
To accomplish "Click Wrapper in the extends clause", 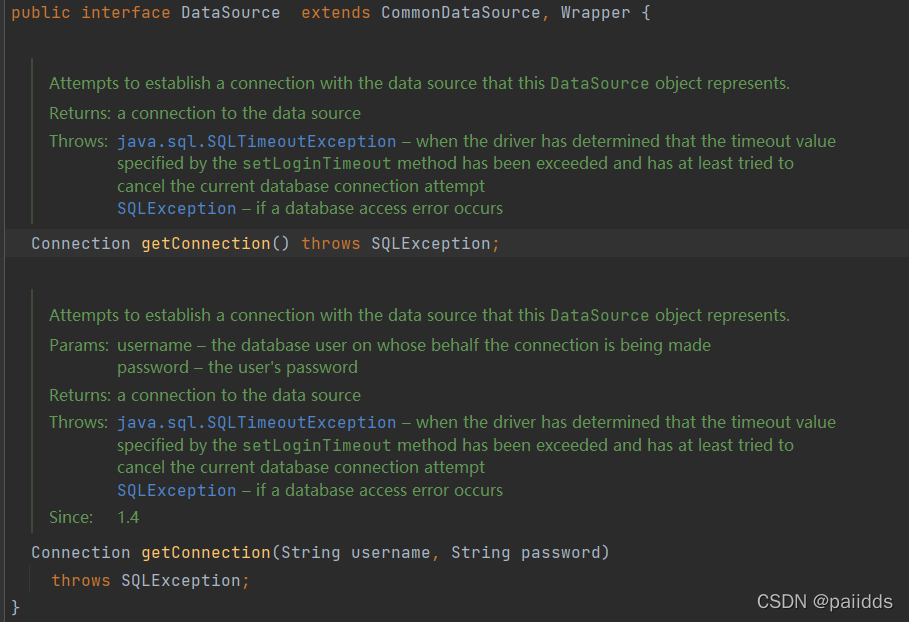I will 595,13.
